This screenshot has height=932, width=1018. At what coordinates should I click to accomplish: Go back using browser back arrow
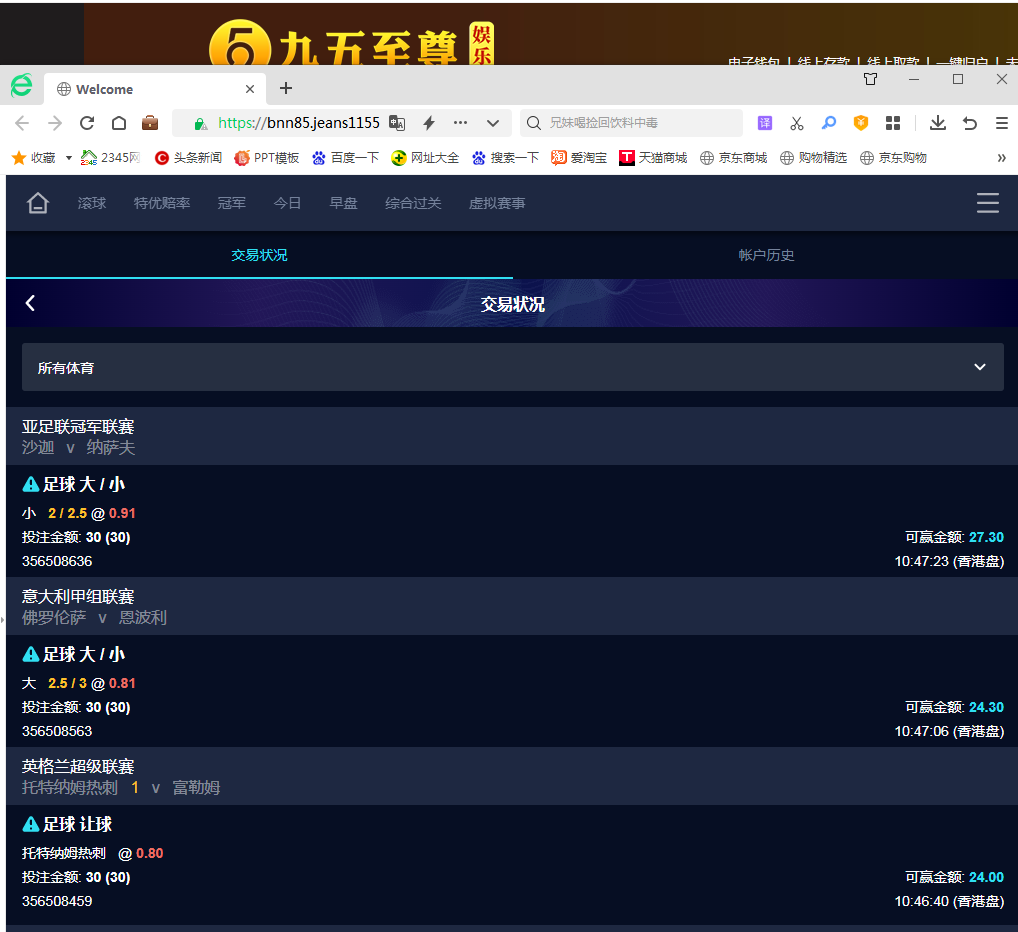[x=22, y=123]
